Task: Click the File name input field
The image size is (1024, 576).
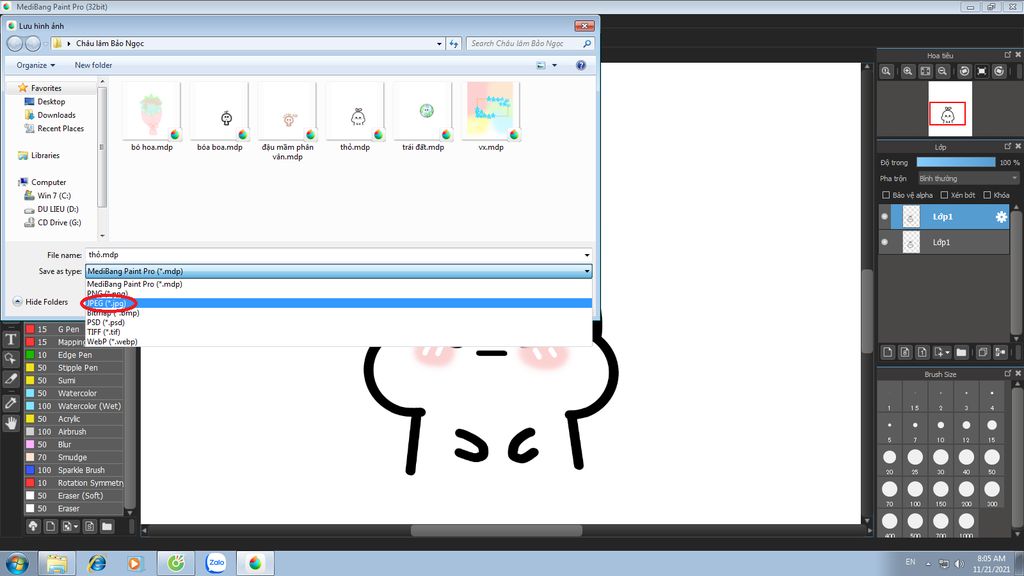Action: (338, 255)
